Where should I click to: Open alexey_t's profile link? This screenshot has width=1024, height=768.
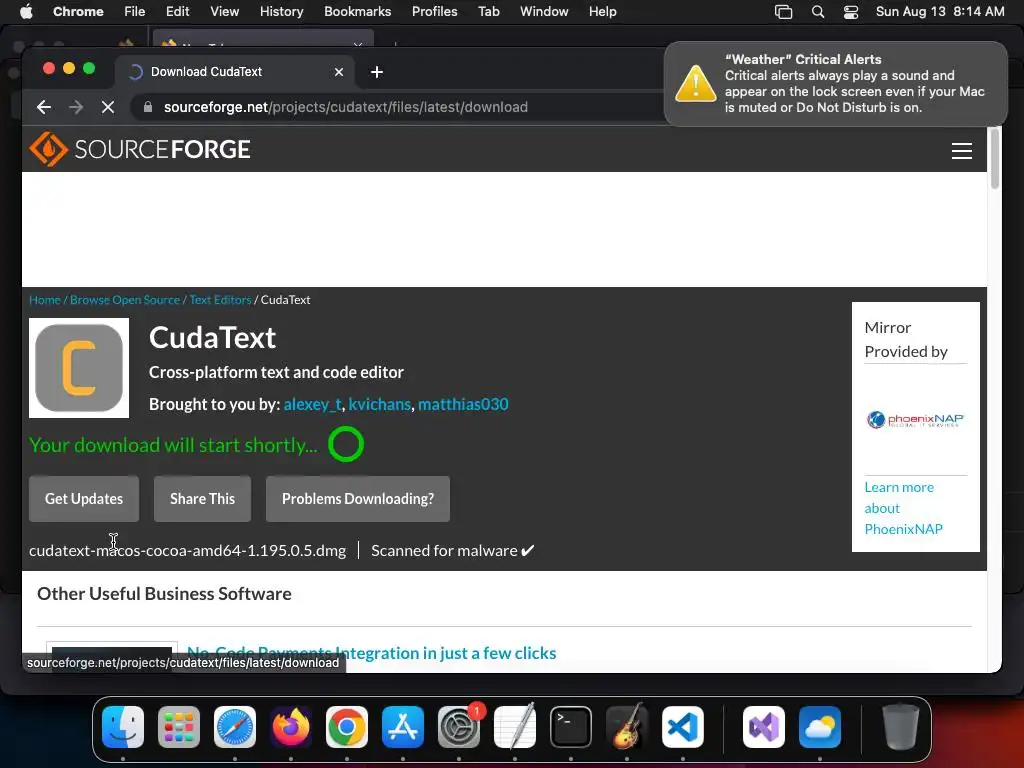click(x=312, y=404)
